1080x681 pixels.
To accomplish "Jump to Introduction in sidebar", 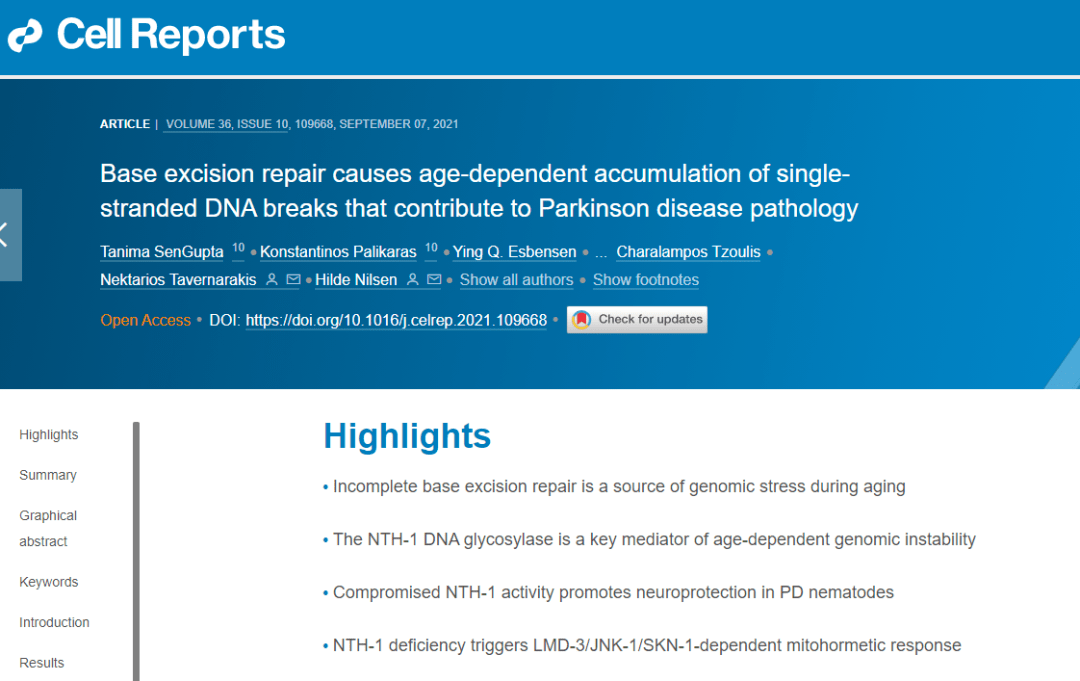I will coord(54,622).
